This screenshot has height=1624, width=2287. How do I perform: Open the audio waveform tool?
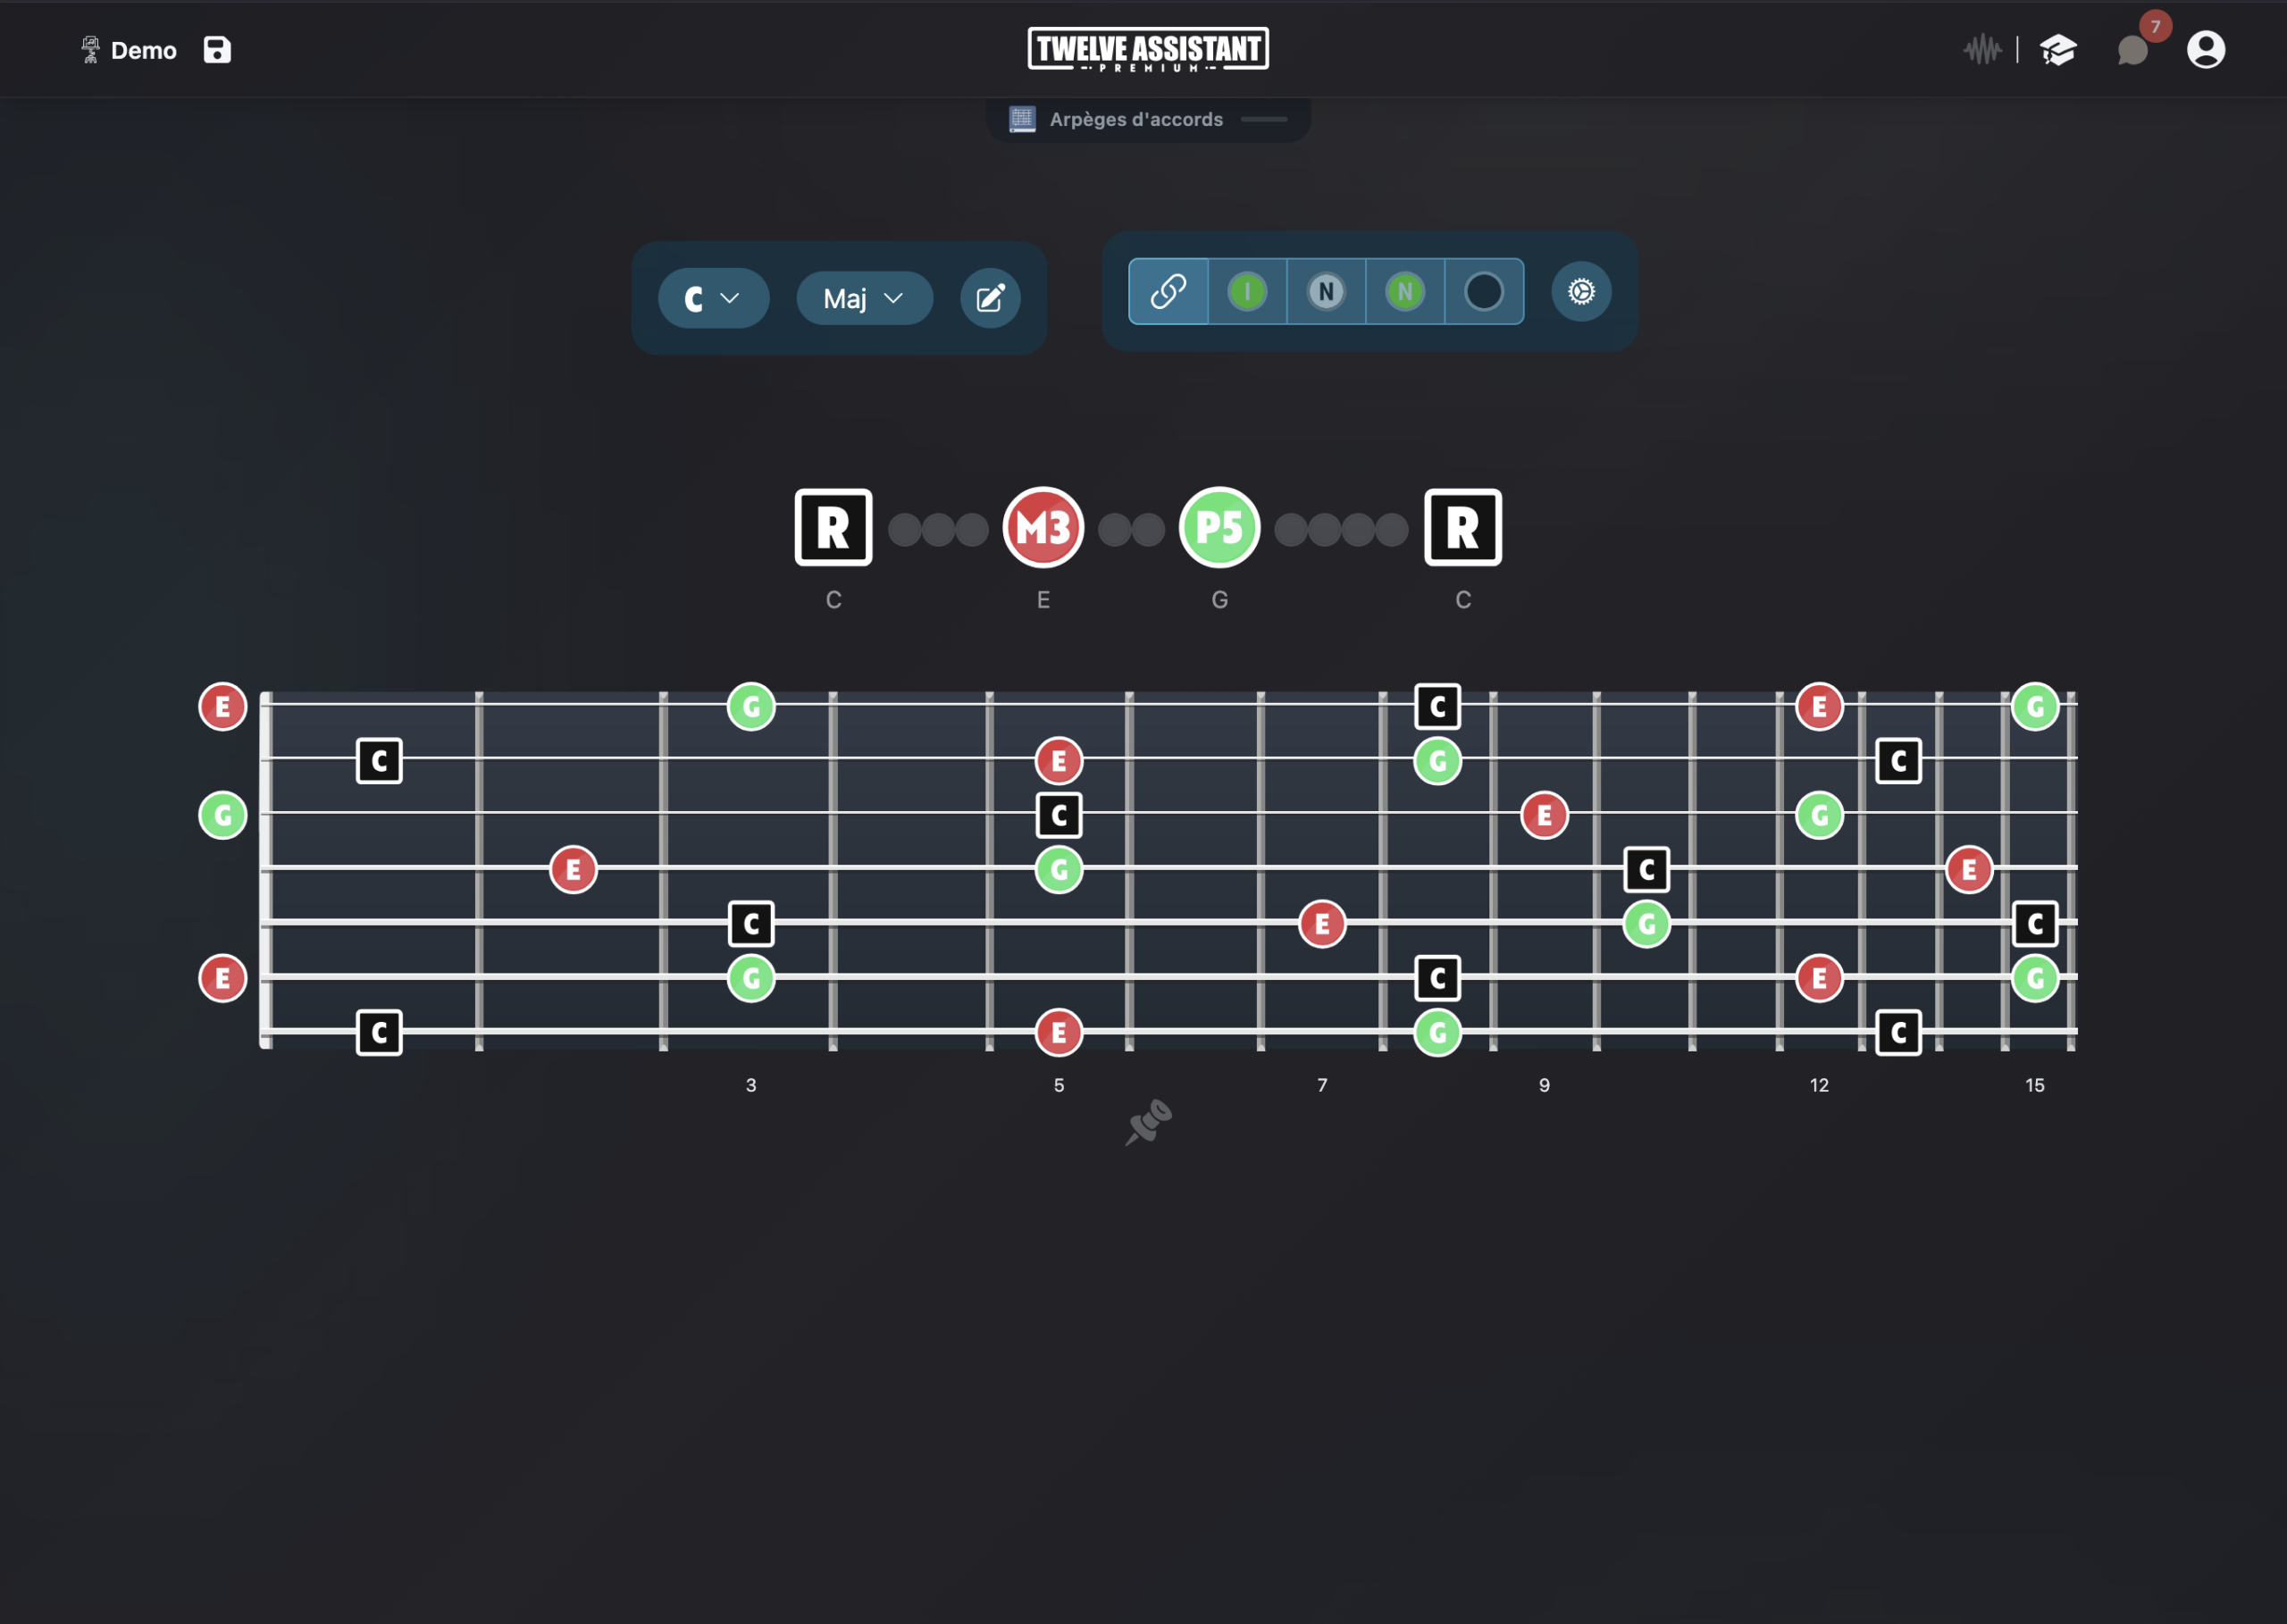(1982, 49)
